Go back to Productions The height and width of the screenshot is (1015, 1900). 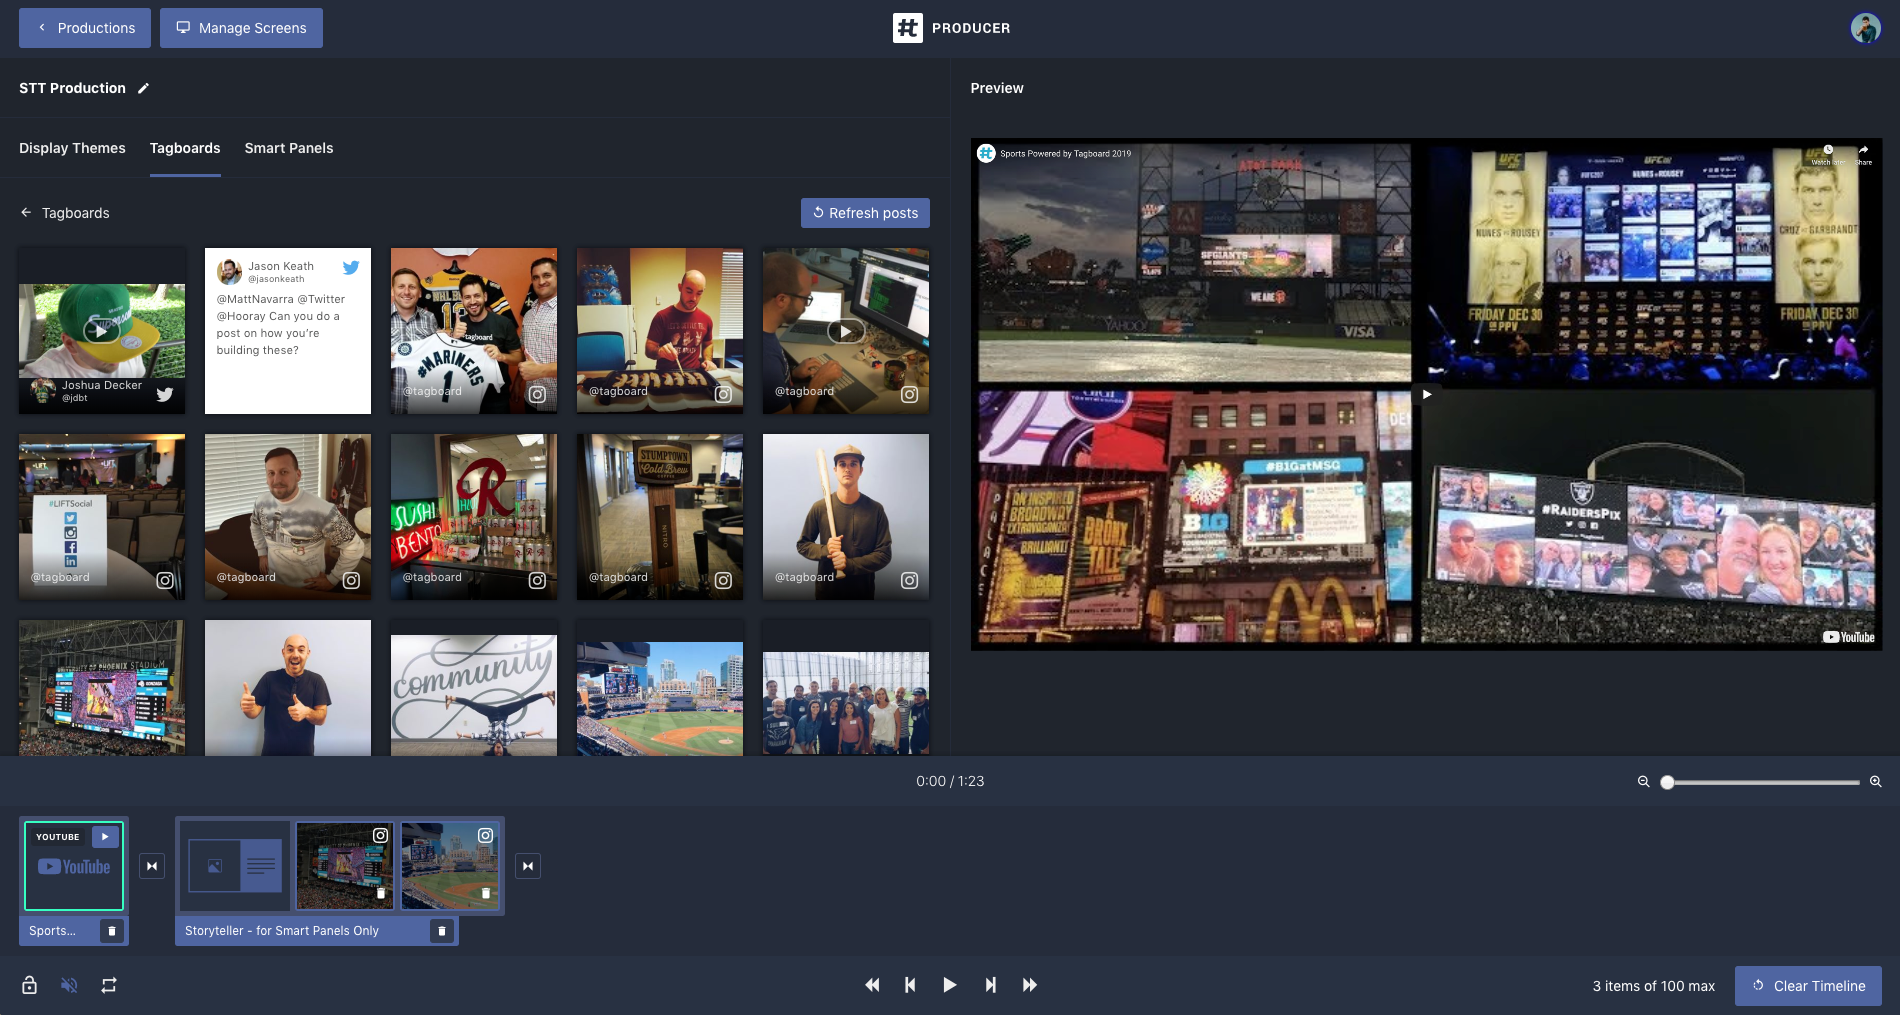pyautogui.click(x=85, y=28)
